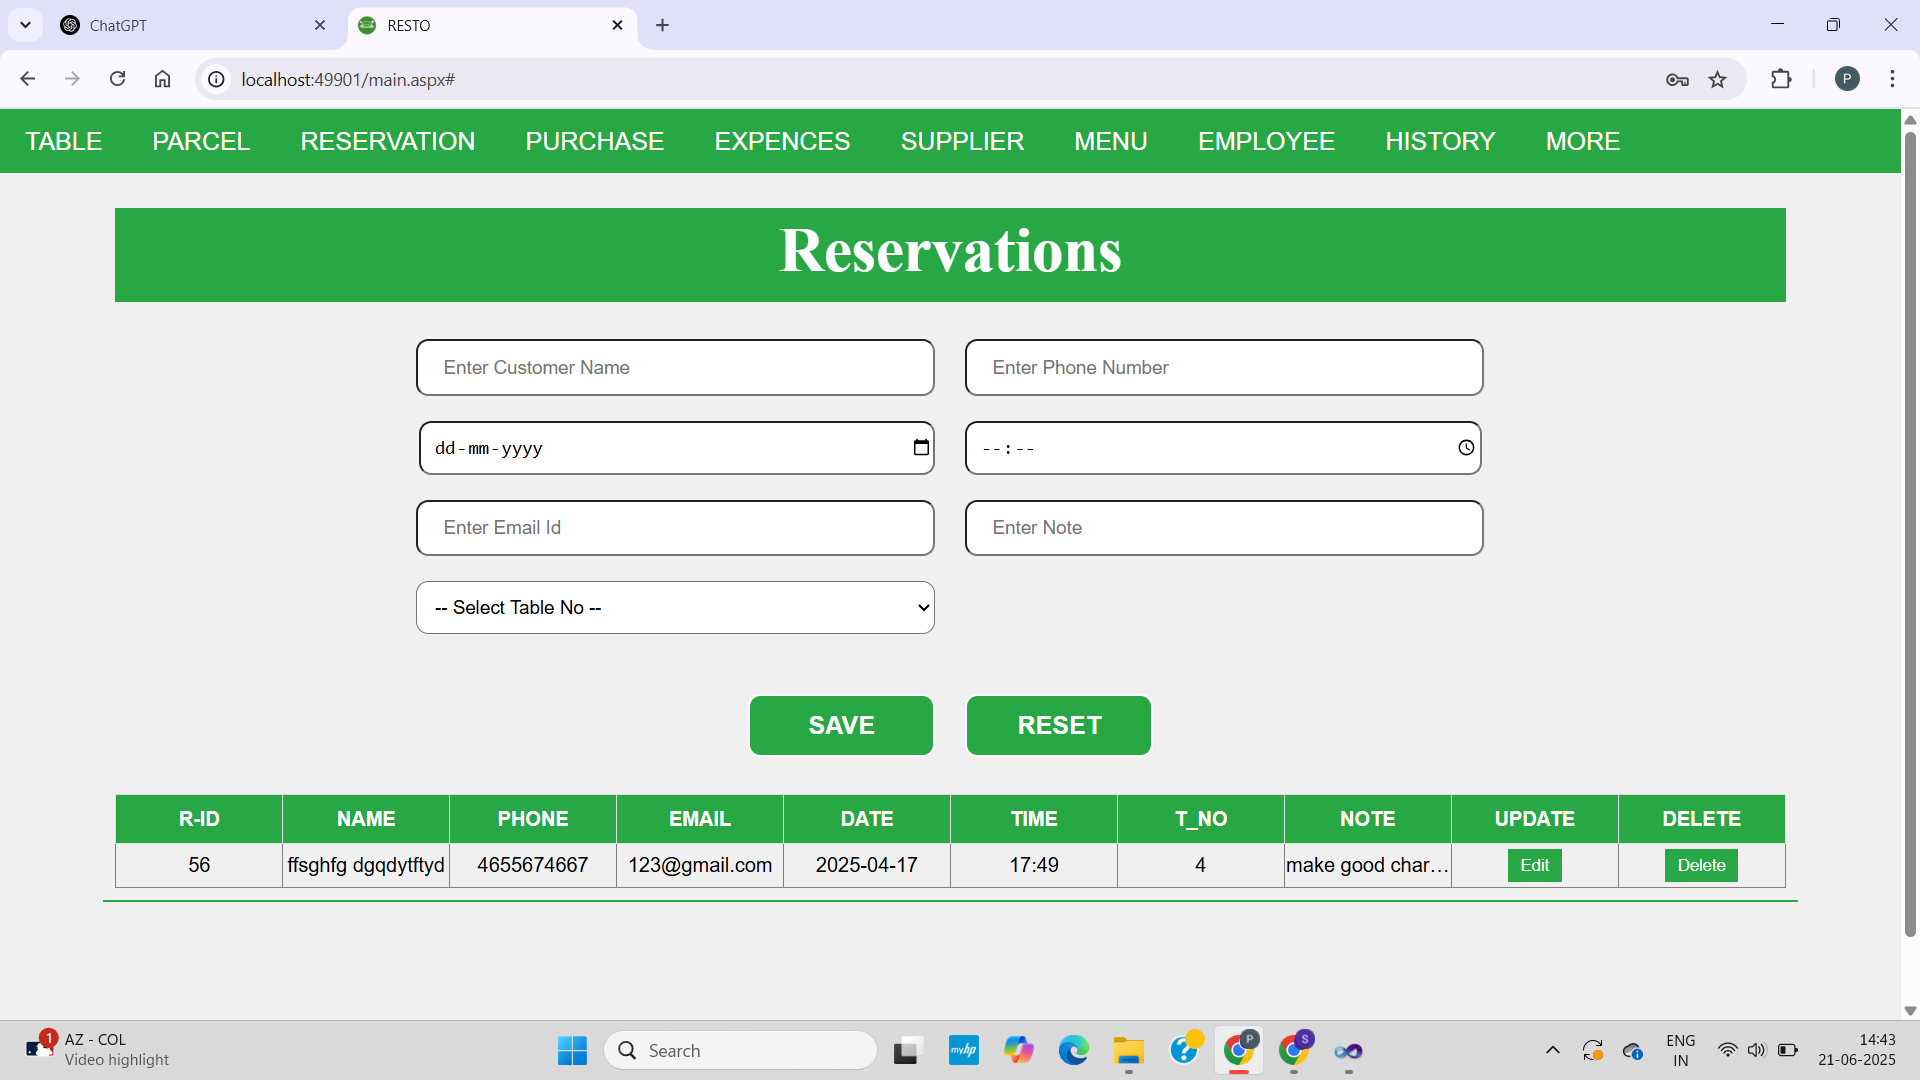Screen dimensions: 1920x1080
Task: Click the EMAIL column header
Action: tap(700, 819)
